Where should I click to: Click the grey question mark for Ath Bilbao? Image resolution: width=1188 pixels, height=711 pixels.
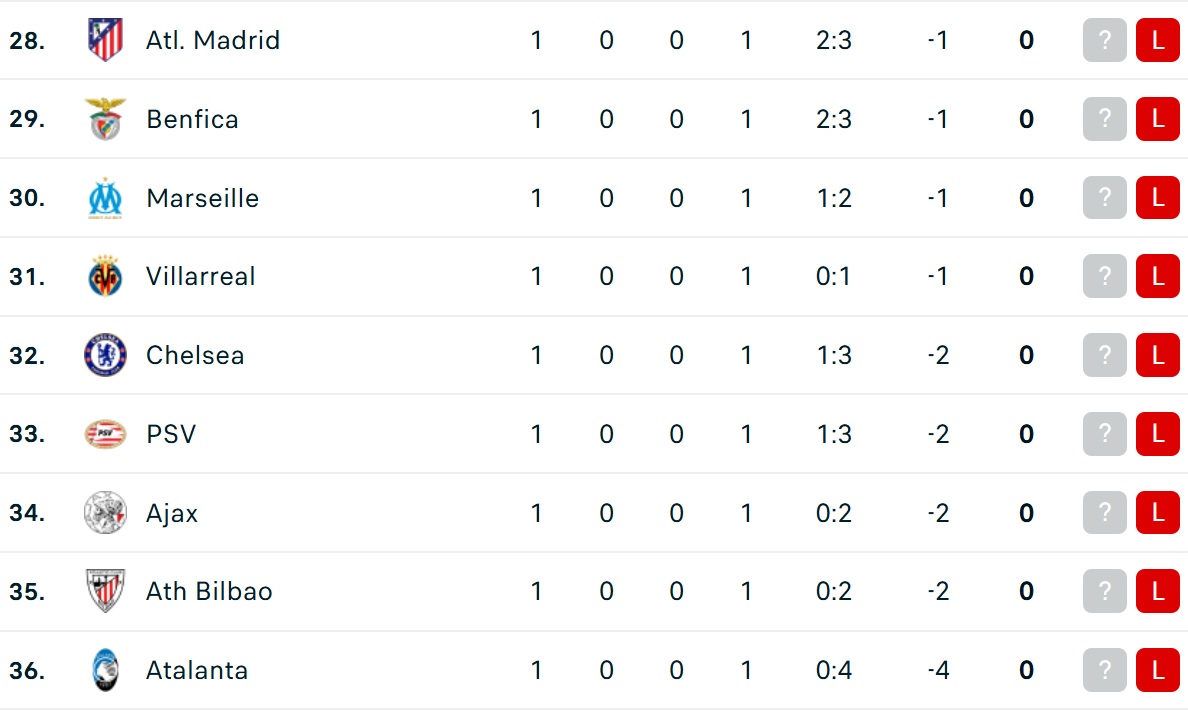(1105, 591)
